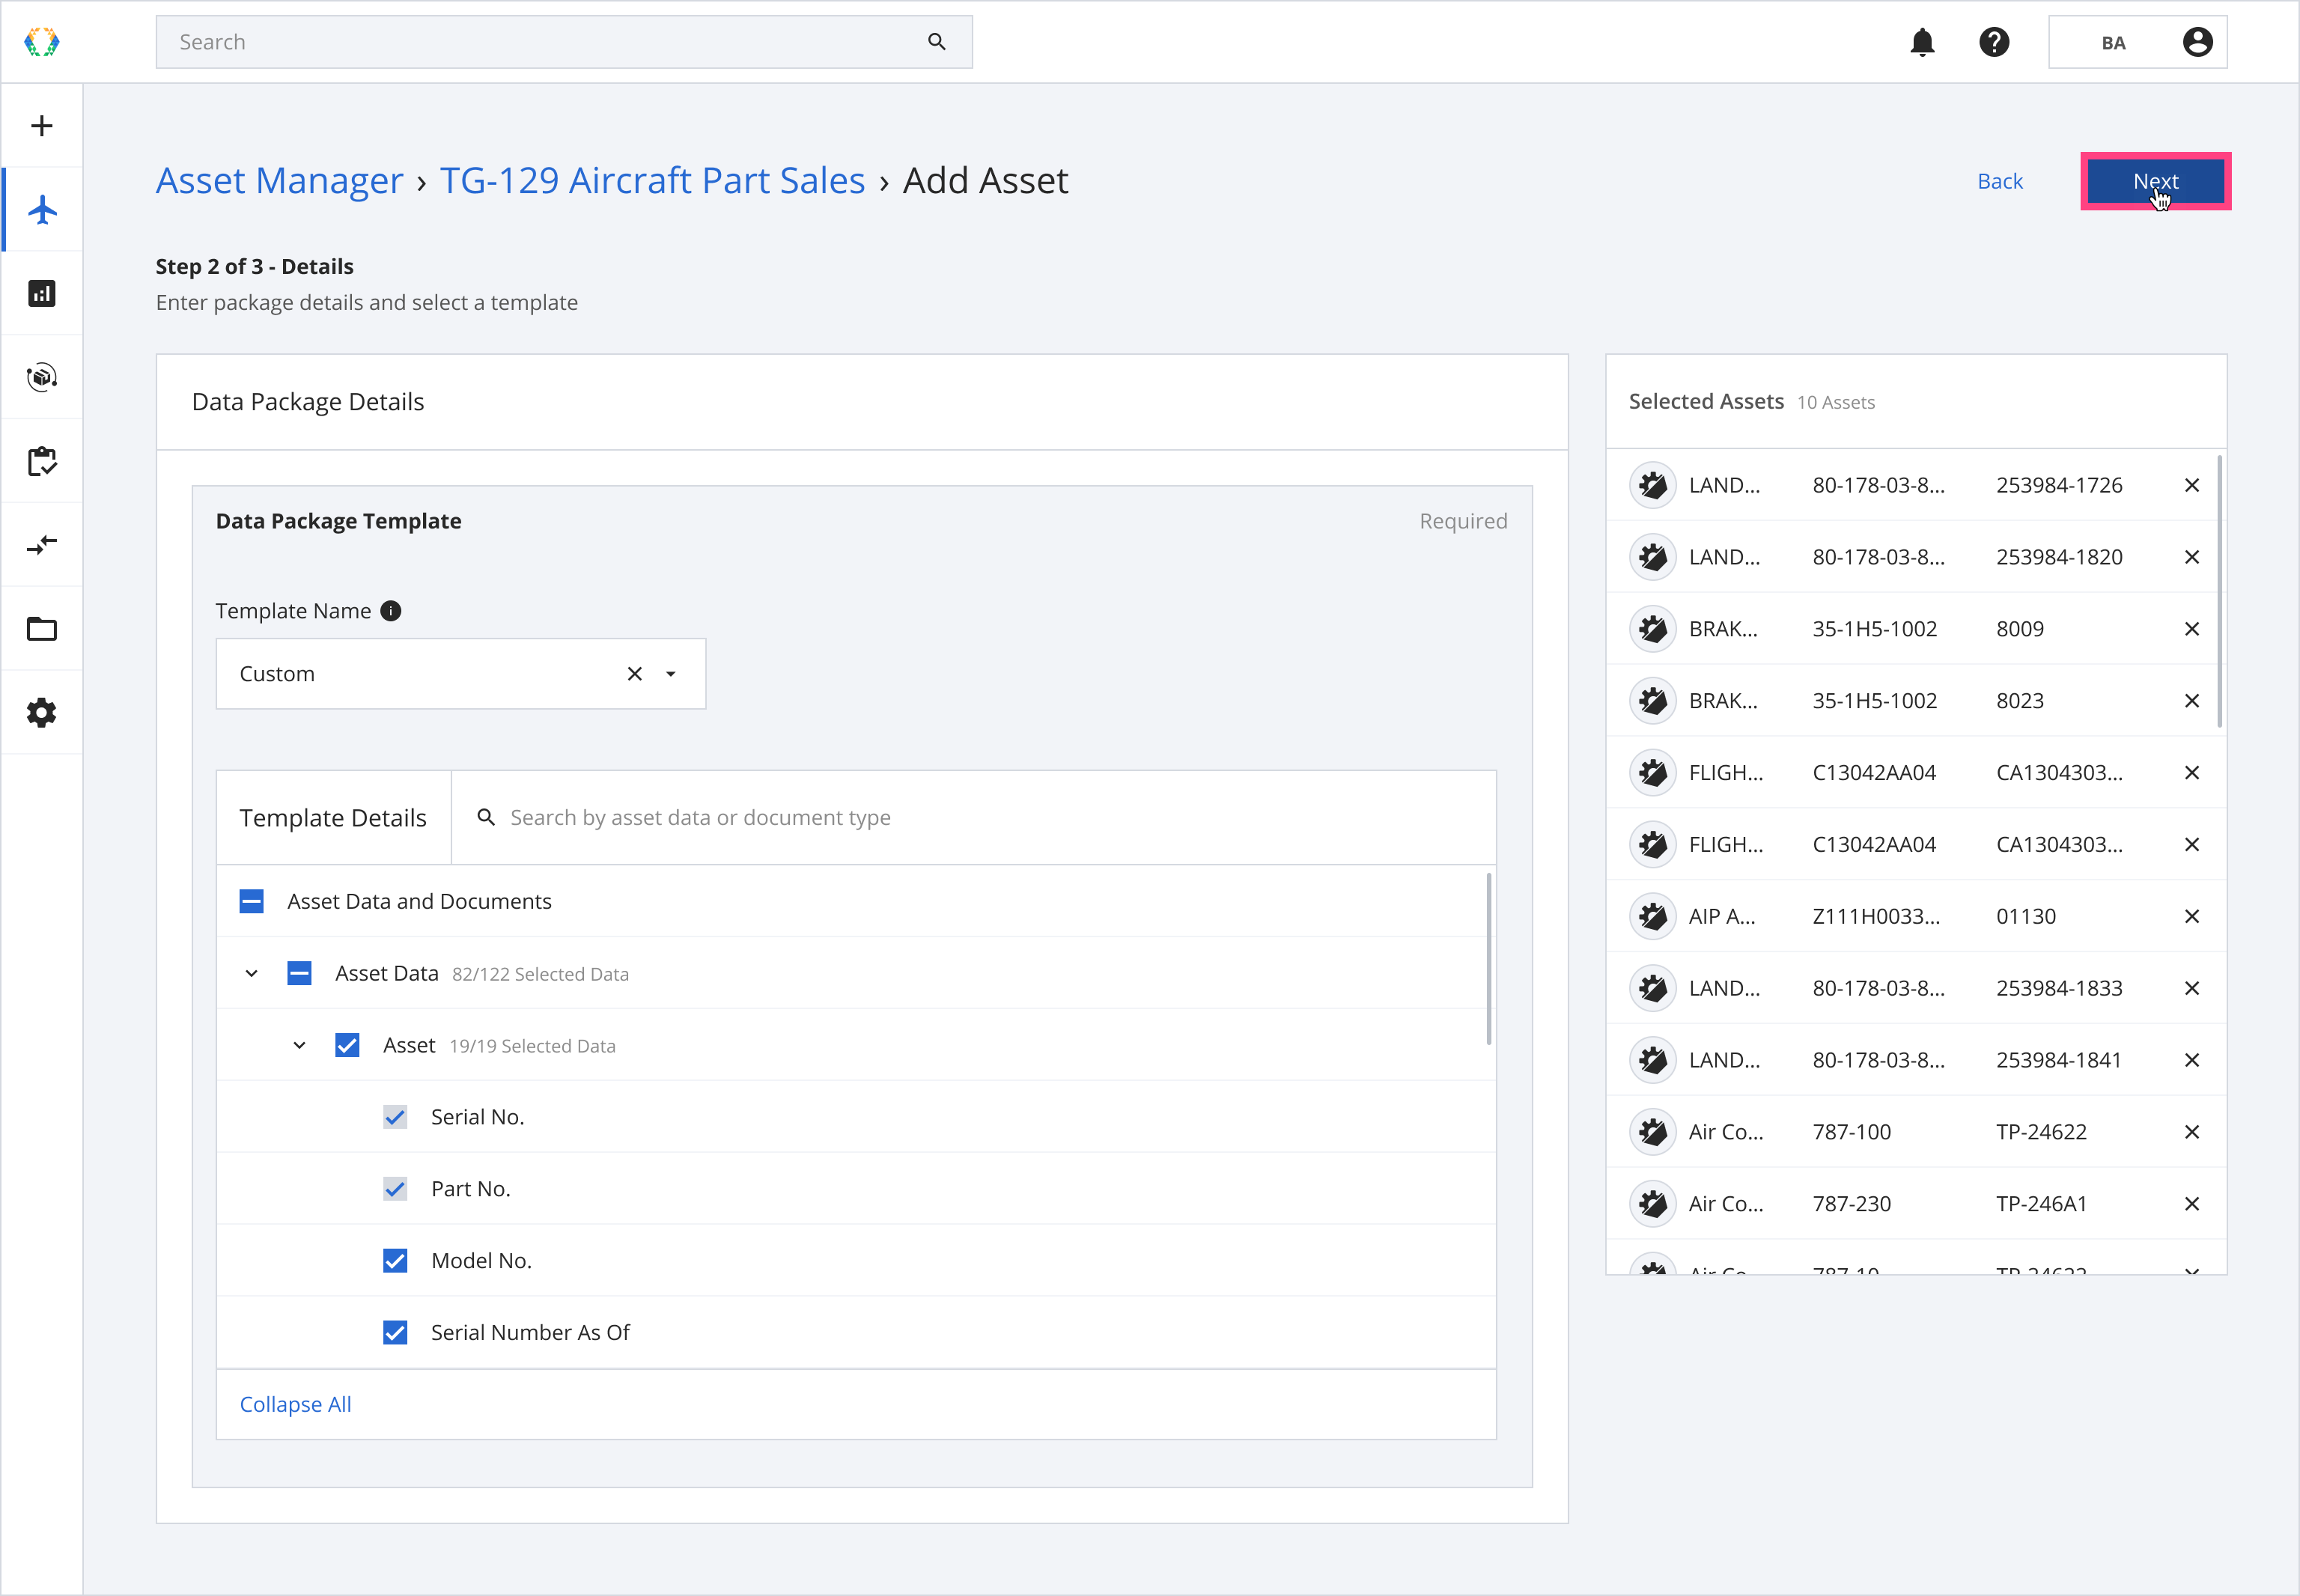Viewport: 2300px width, 1596px height.
Task: Uncheck the Model No. checkbox
Action: click(395, 1261)
